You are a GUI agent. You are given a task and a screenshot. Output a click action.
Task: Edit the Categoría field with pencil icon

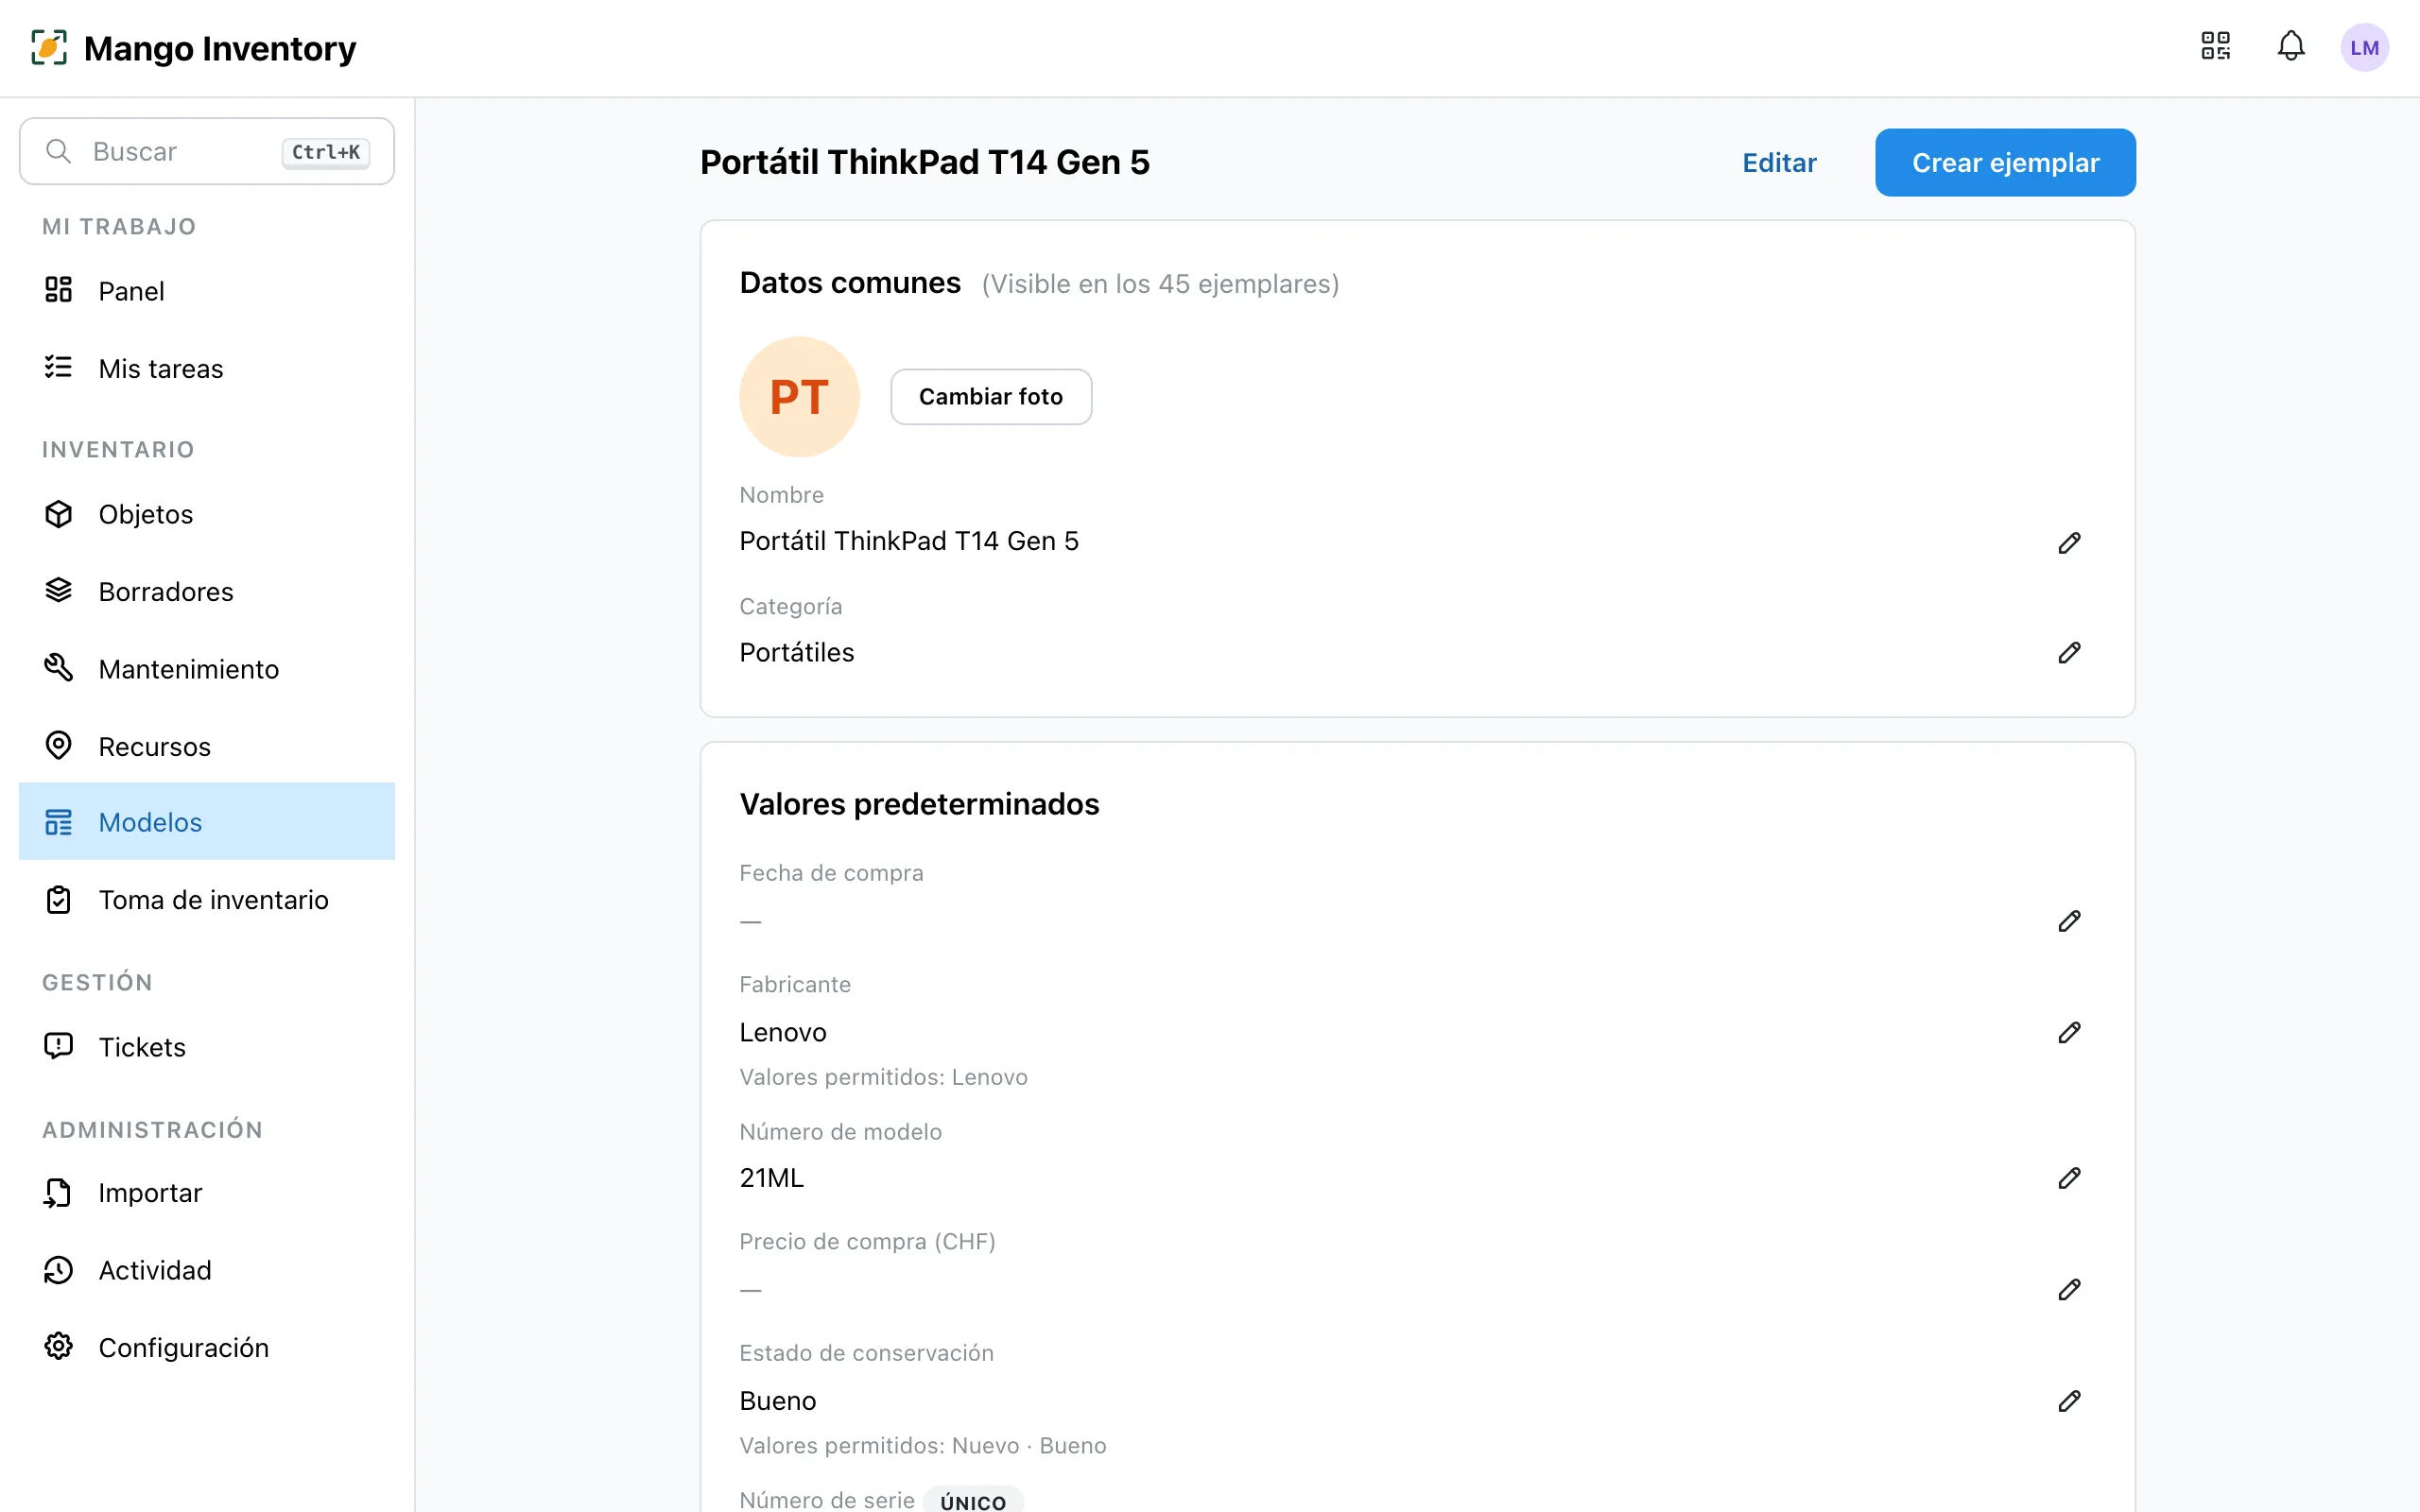(2069, 652)
